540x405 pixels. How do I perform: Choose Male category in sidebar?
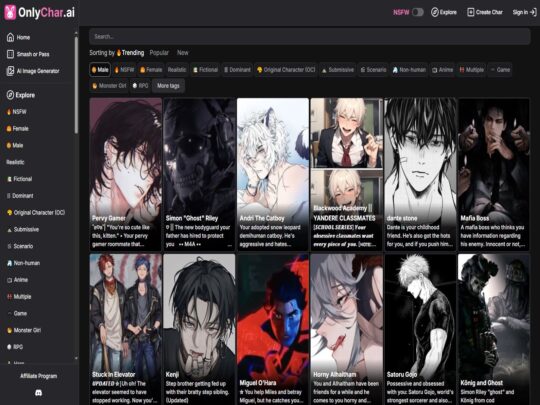click(15, 145)
